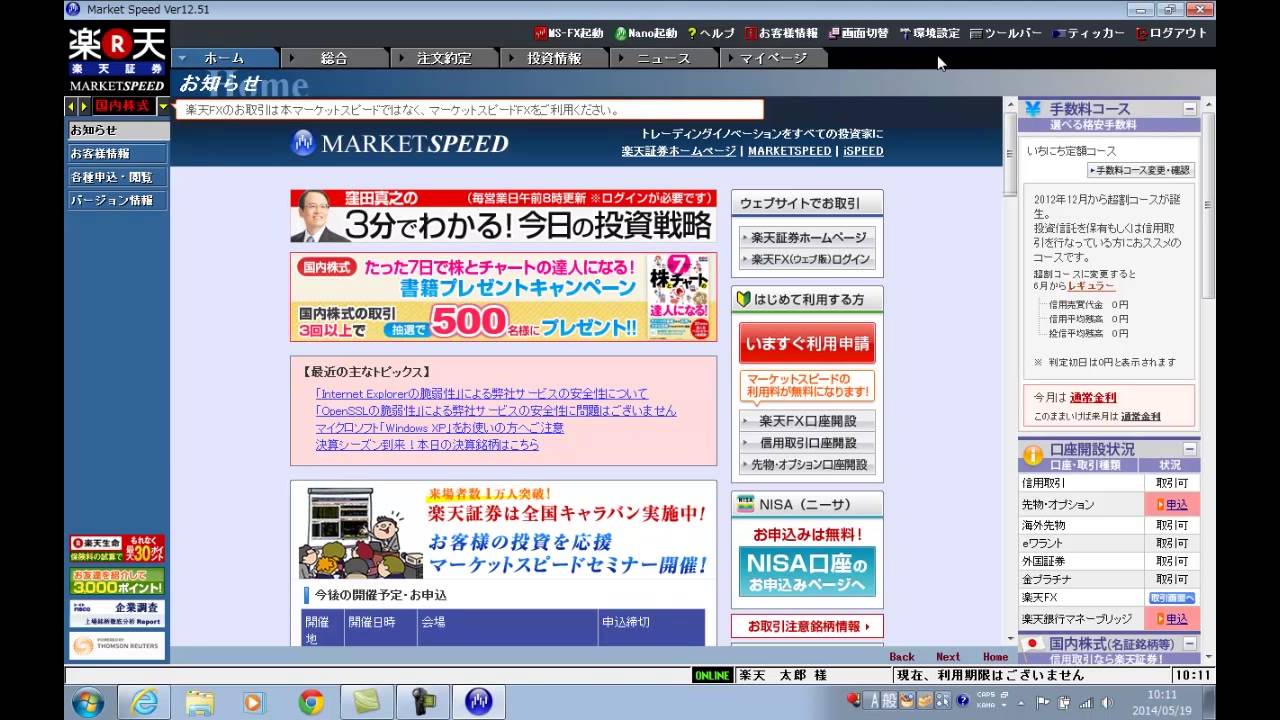Open the 投資情報 tab
This screenshot has height=720, width=1280.
[x=554, y=58]
